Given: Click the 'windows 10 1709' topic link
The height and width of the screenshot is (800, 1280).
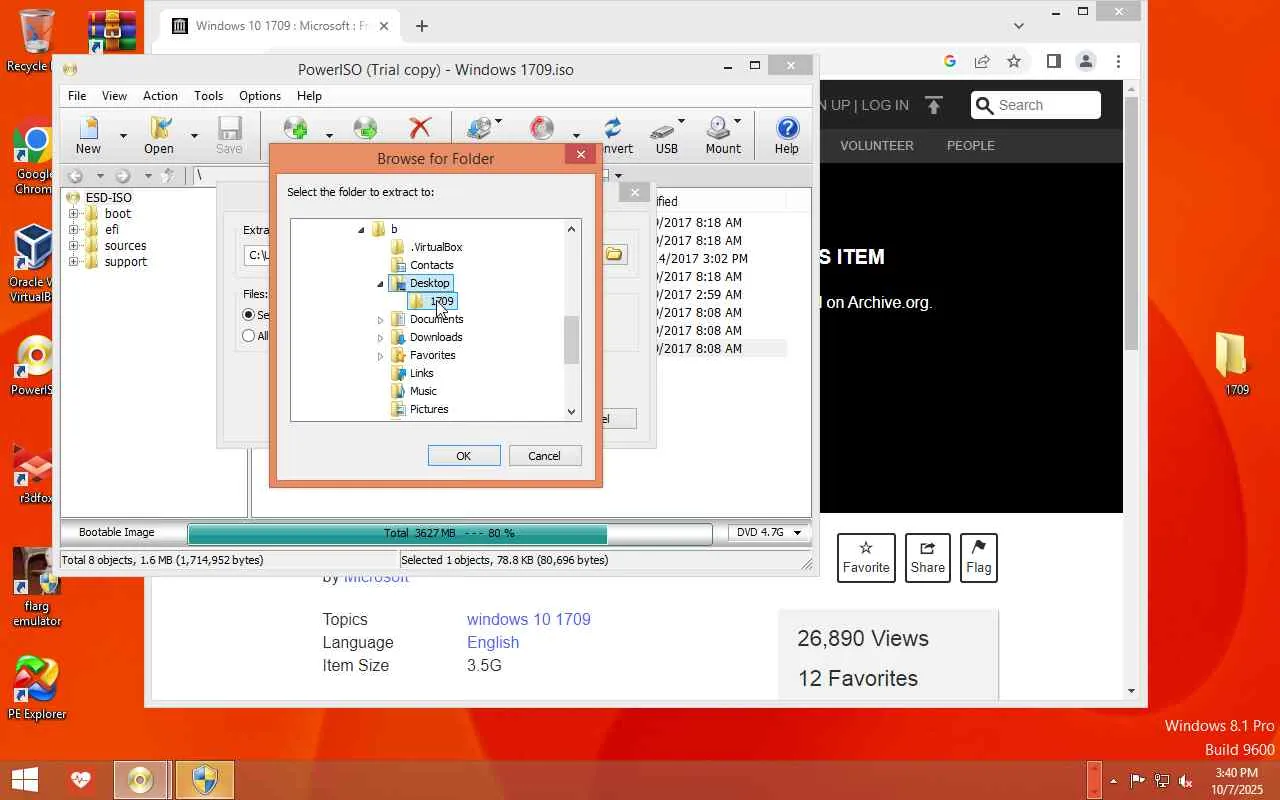Looking at the screenshot, I should pyautogui.click(x=529, y=619).
